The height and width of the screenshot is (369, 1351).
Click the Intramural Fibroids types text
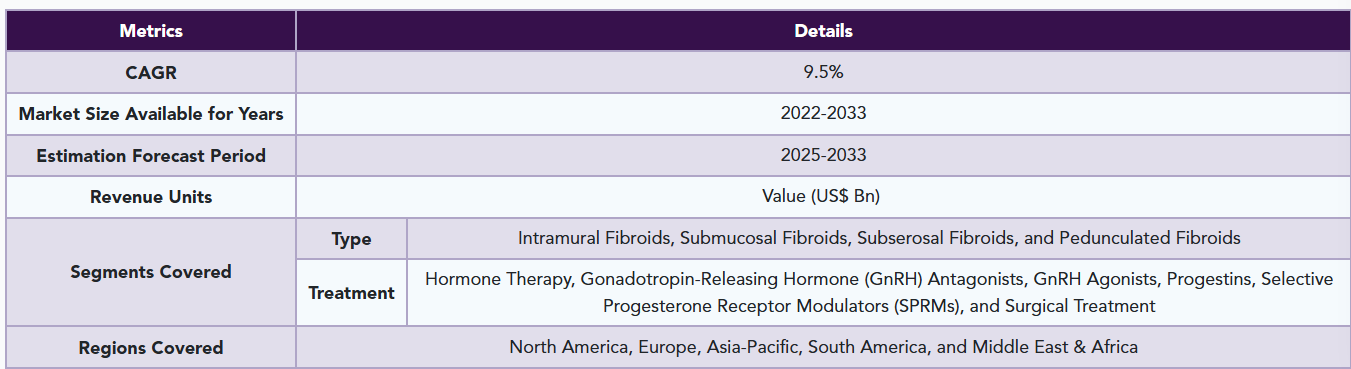[x=879, y=238]
